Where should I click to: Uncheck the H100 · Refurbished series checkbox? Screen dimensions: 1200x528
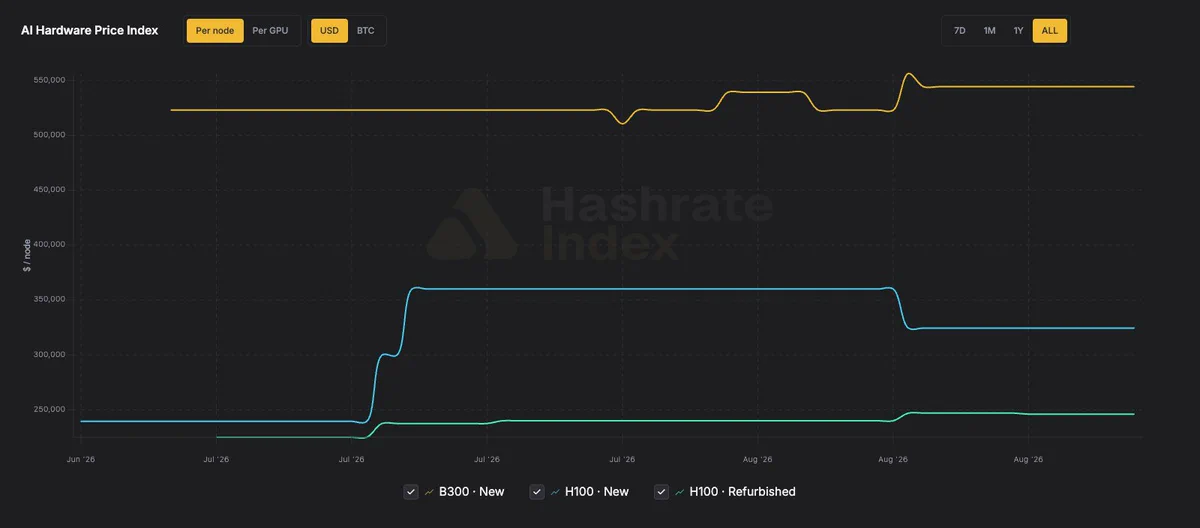pyautogui.click(x=661, y=492)
